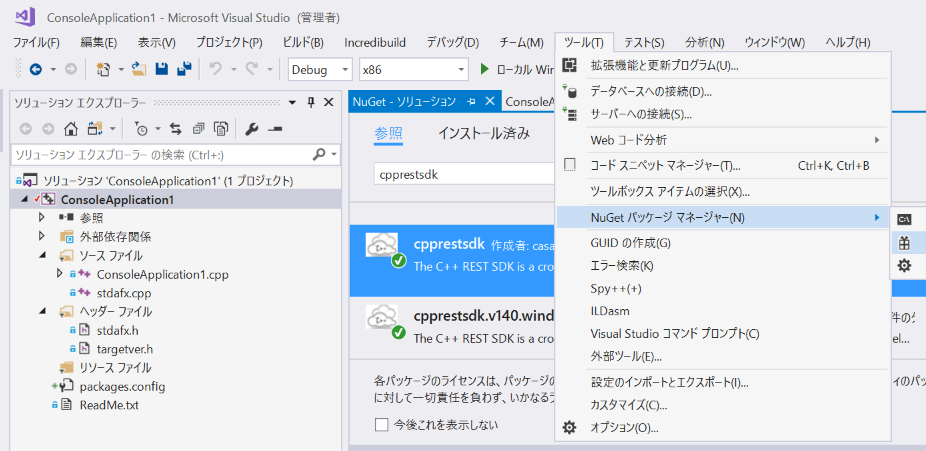Open New Project dropdown arrow
Screen dimensions: 926x451
121,70
